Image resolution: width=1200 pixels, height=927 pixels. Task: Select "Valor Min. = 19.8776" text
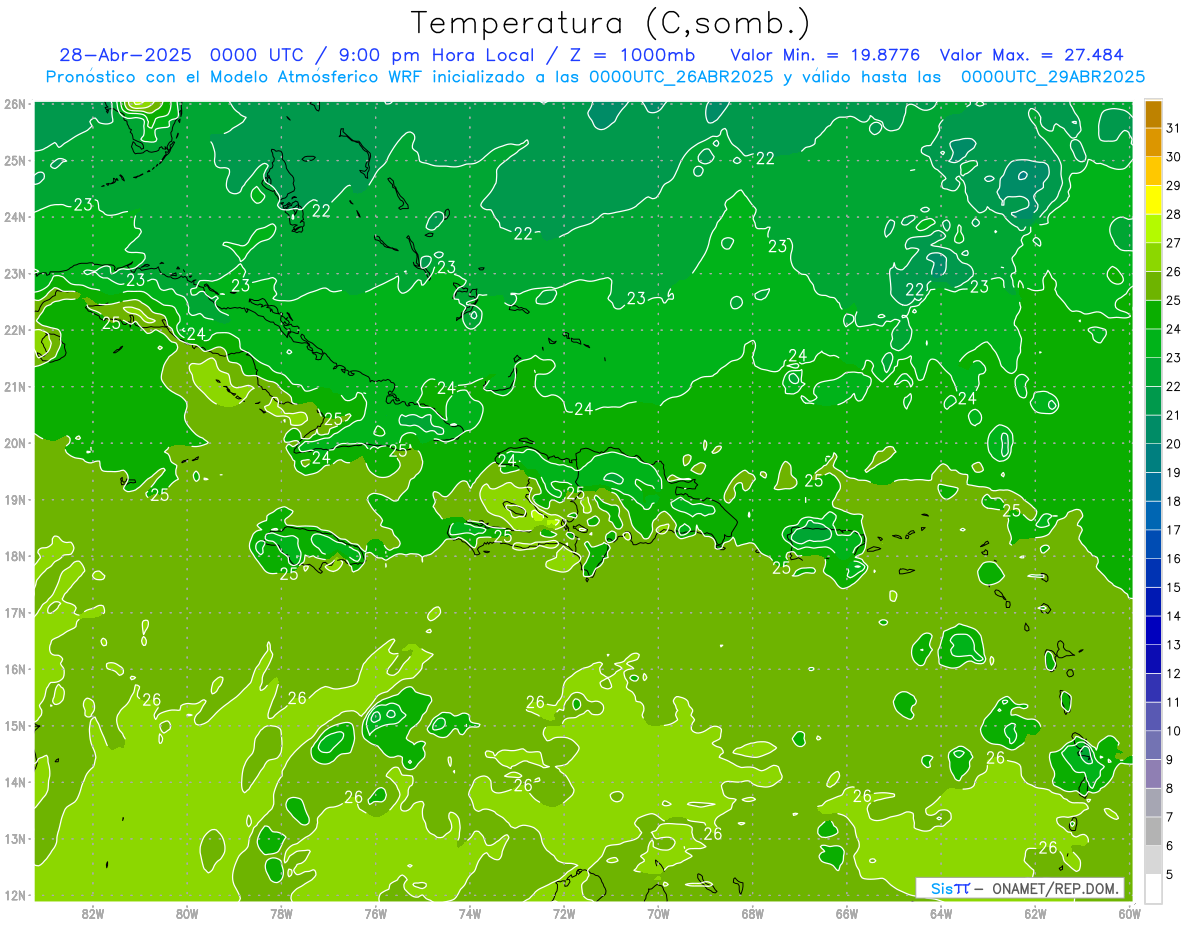pos(824,55)
